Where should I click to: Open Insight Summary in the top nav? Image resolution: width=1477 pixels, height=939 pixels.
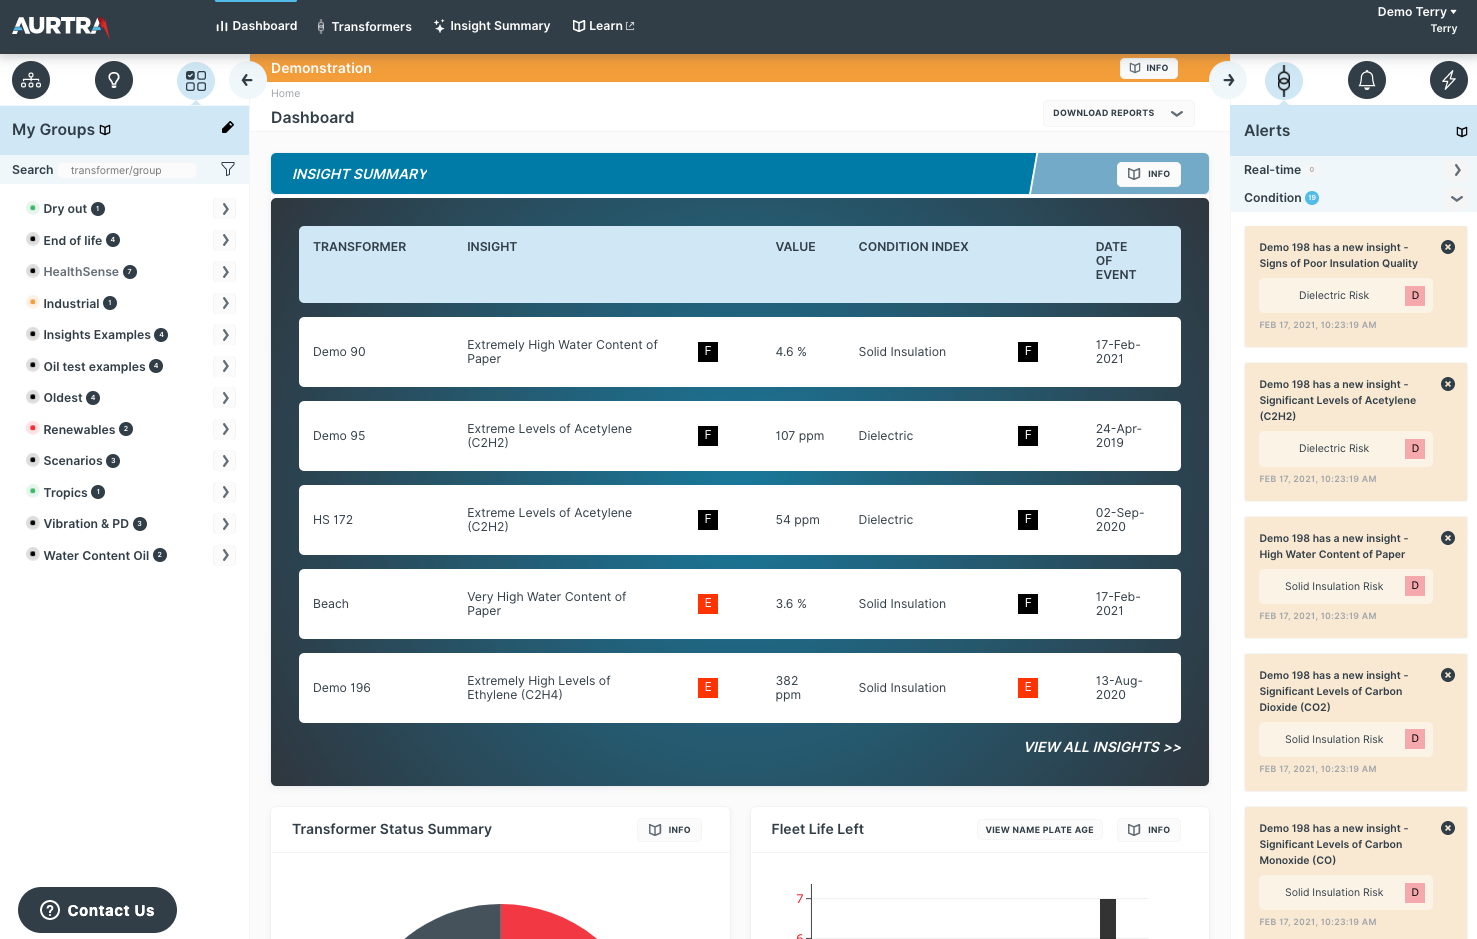pos(492,26)
